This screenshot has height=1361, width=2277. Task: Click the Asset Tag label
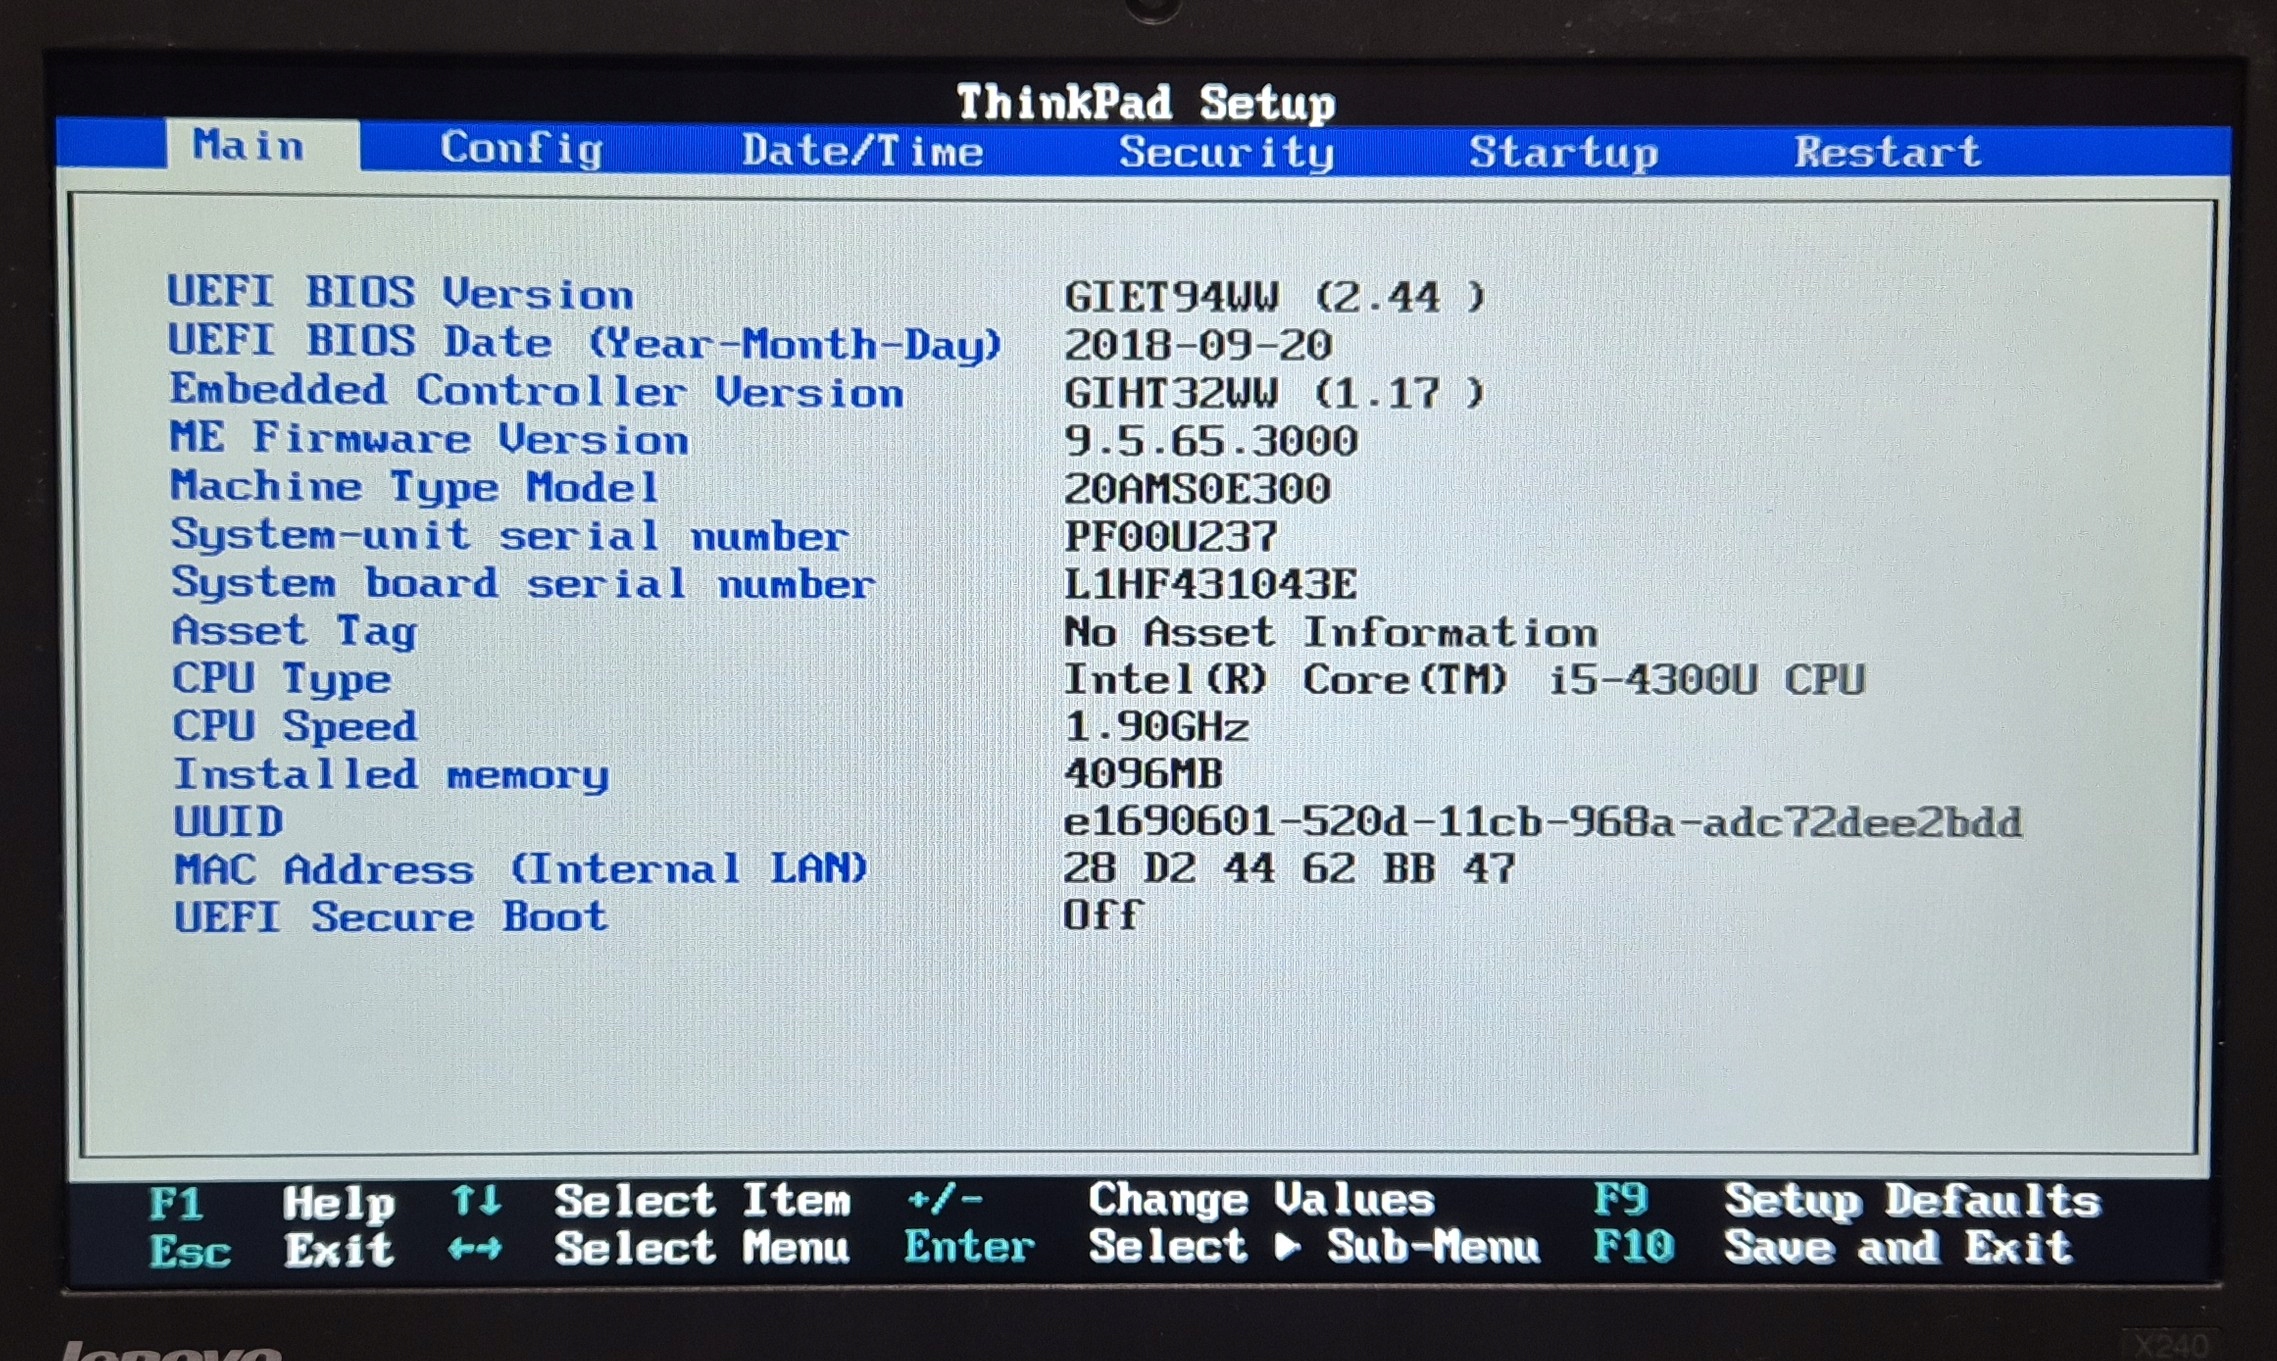click(294, 632)
